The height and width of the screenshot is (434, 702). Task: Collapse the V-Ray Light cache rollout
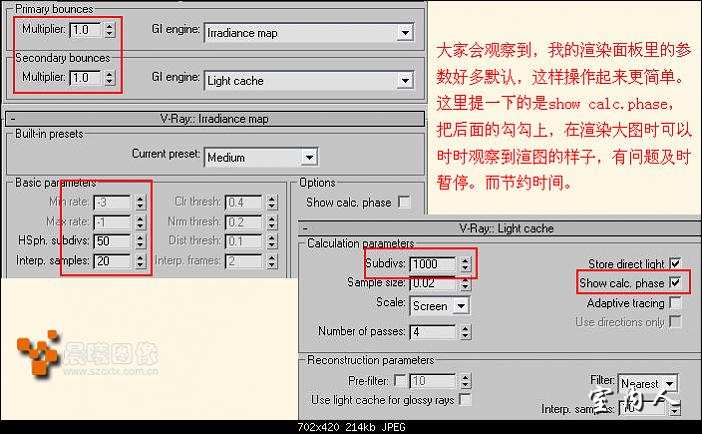click(x=305, y=228)
